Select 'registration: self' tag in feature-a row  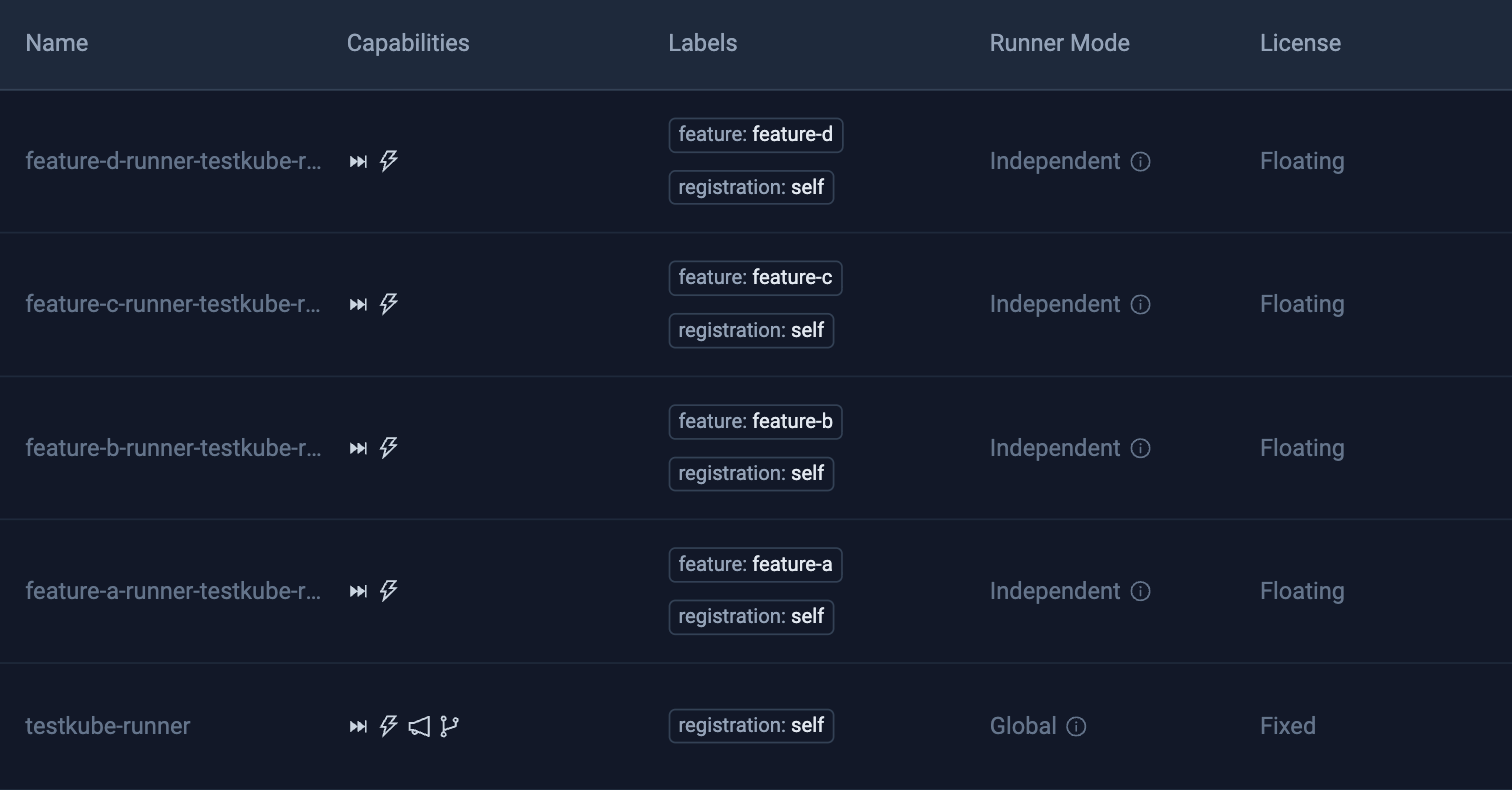click(x=751, y=617)
